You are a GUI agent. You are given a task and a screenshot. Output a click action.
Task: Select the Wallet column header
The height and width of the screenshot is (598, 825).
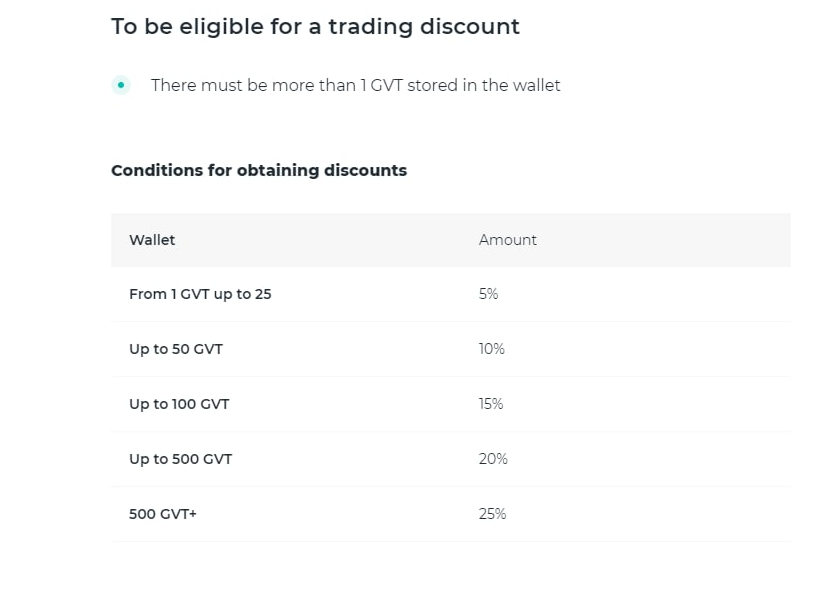152,240
